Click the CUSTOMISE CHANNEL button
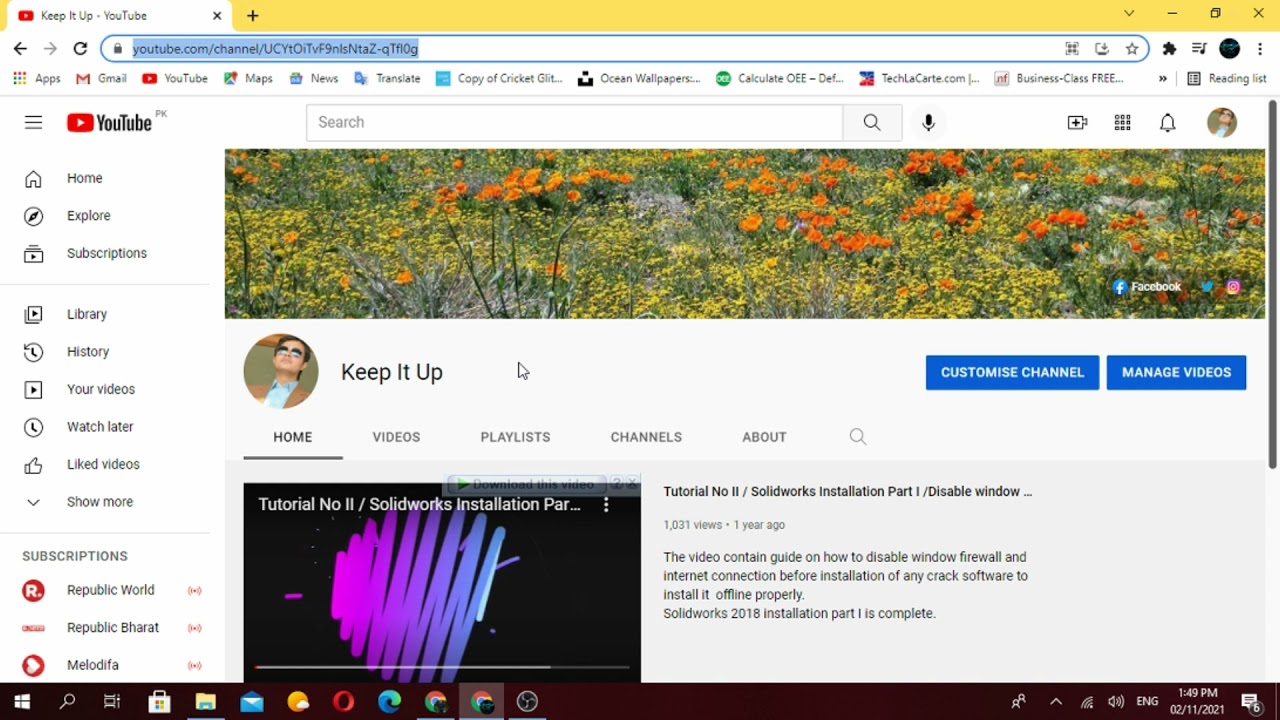The image size is (1280, 720). pos(1012,372)
